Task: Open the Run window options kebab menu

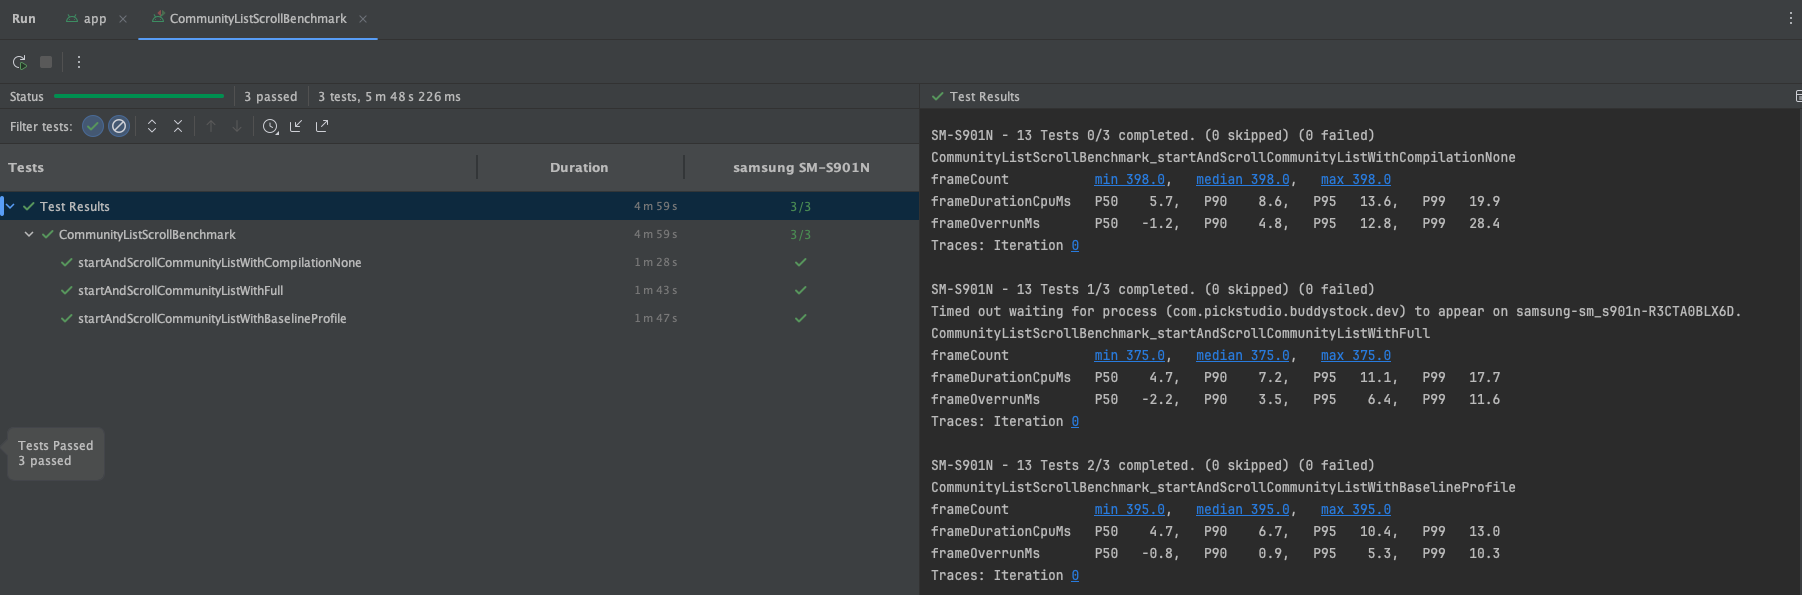Action: click(x=1790, y=18)
